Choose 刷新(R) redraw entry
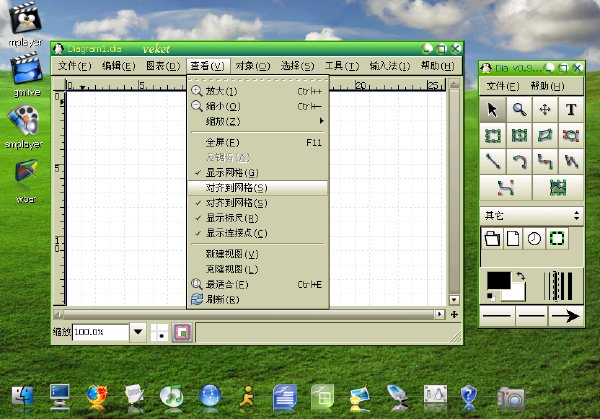 pyautogui.click(x=258, y=299)
